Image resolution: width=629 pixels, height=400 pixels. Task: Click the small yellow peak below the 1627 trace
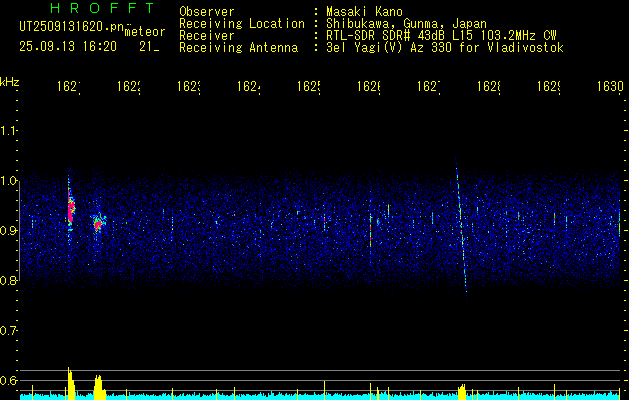click(462, 392)
